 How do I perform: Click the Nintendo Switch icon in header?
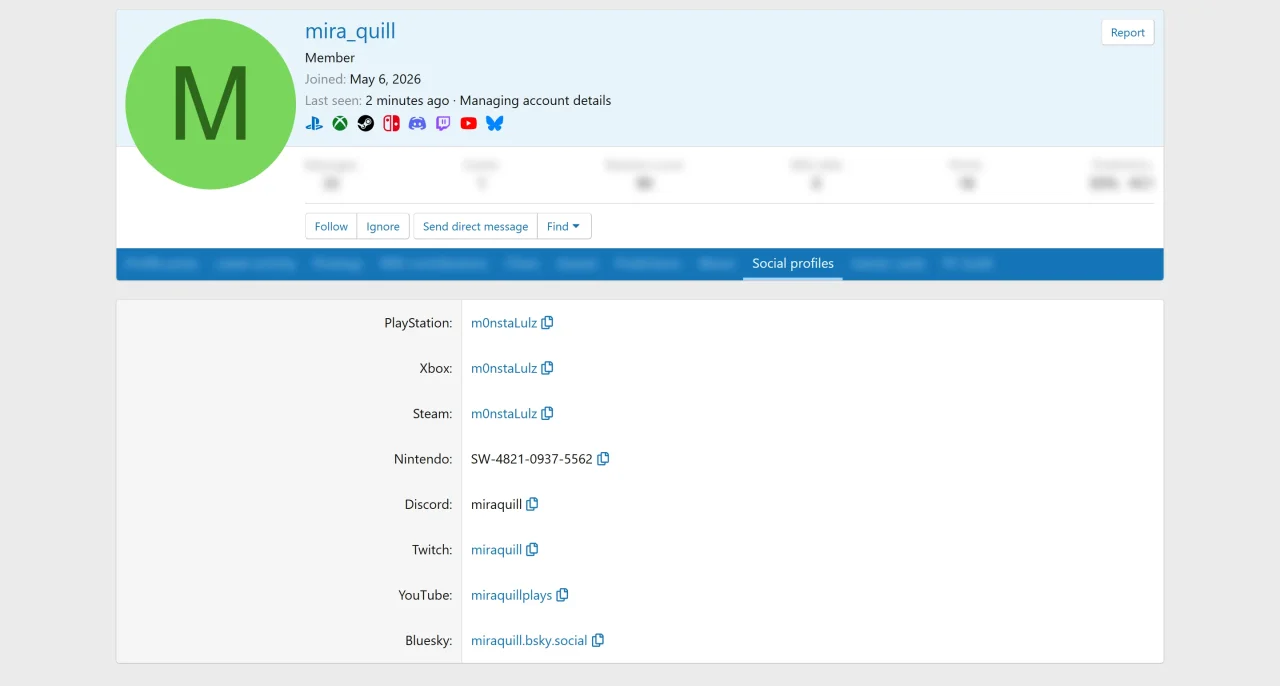(391, 123)
